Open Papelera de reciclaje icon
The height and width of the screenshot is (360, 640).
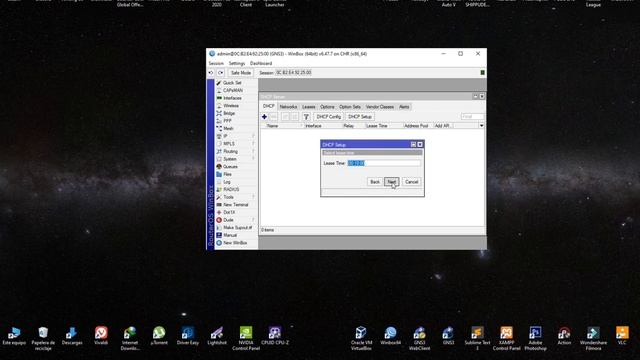coord(43,338)
